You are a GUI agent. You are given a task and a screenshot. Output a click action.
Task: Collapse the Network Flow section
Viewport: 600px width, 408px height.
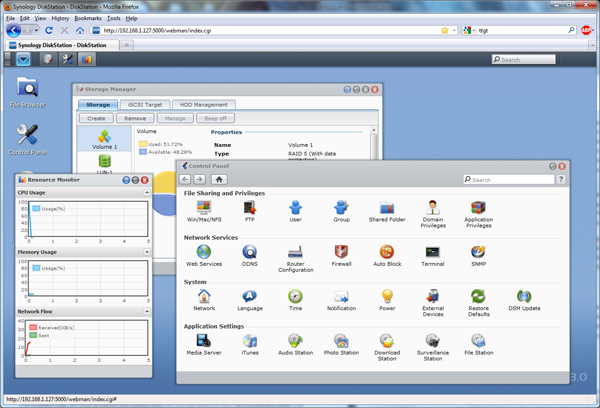147,311
